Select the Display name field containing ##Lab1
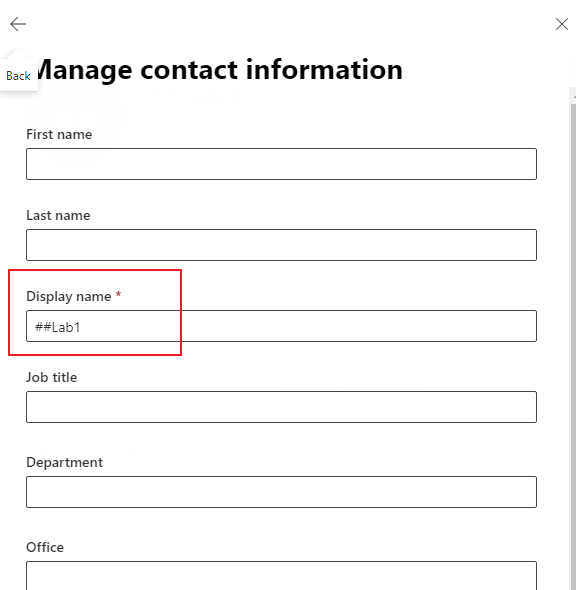 pyautogui.click(x=281, y=326)
